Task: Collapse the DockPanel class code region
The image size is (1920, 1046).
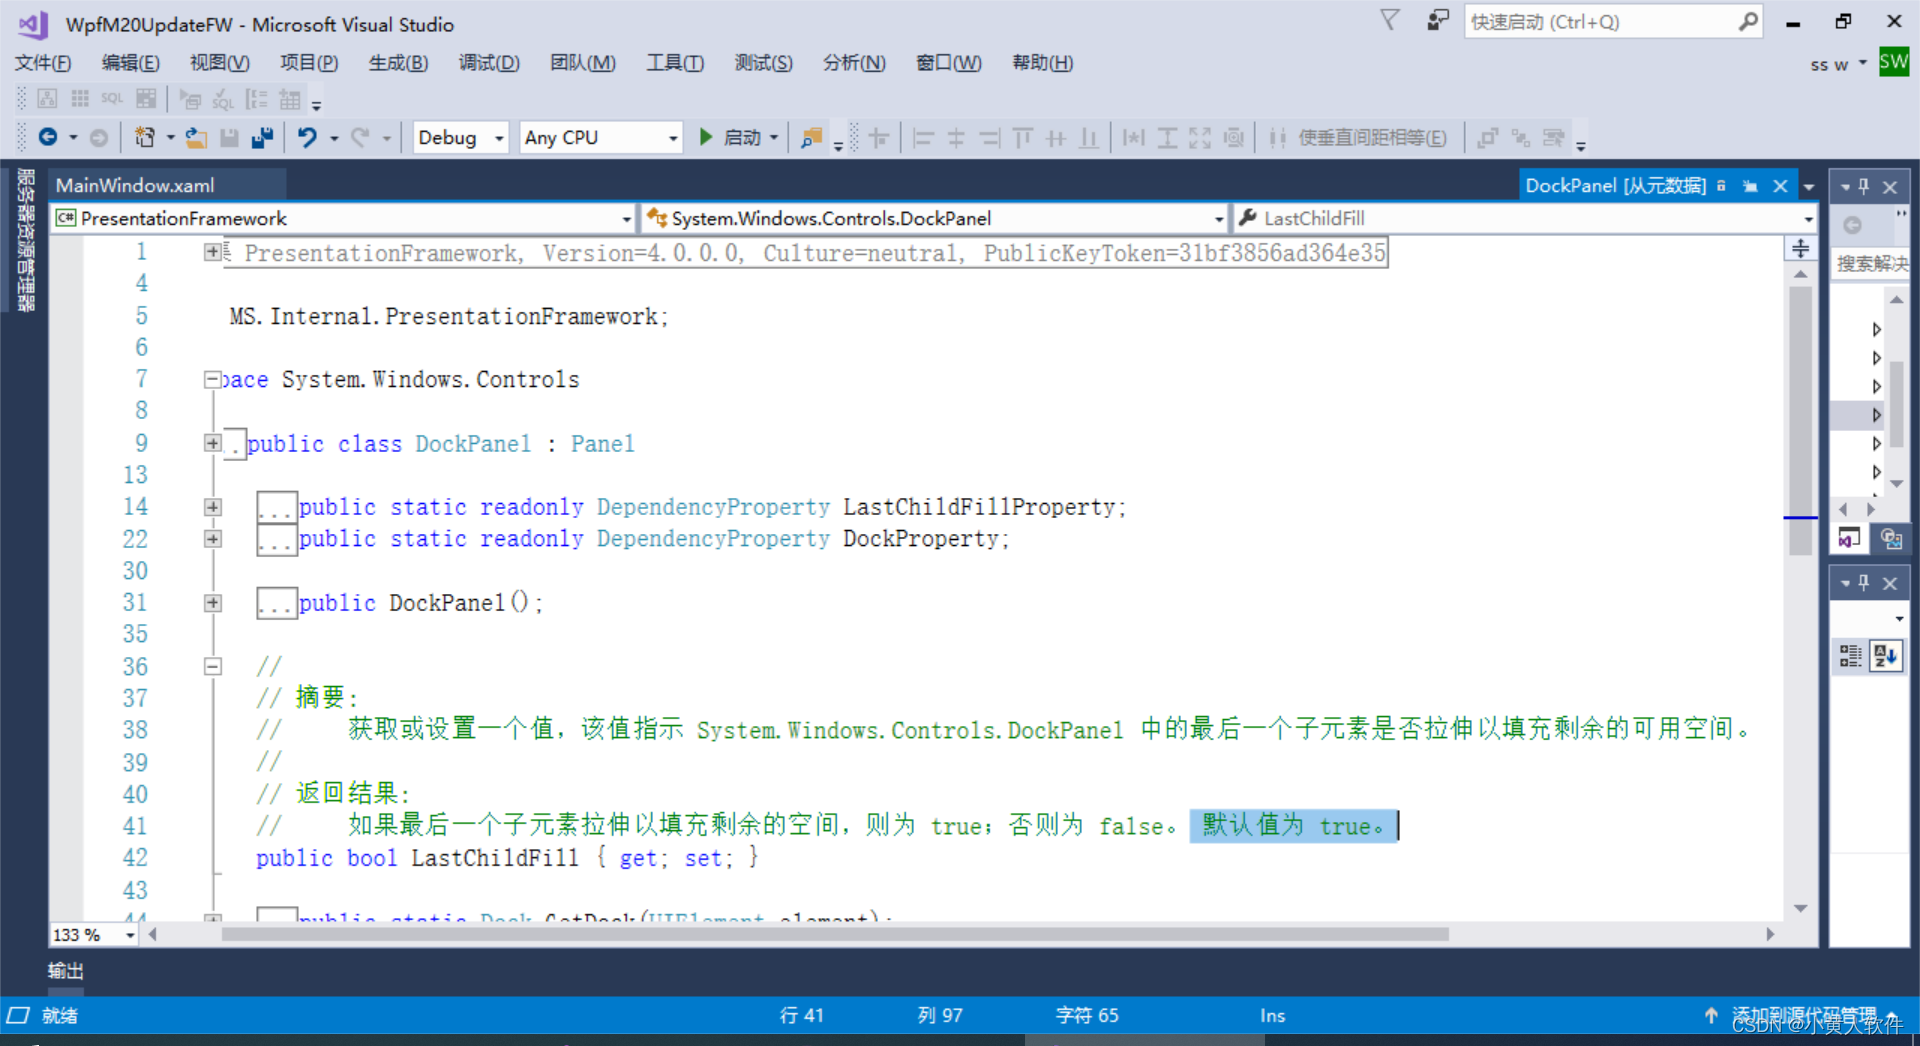Action: click(x=212, y=443)
